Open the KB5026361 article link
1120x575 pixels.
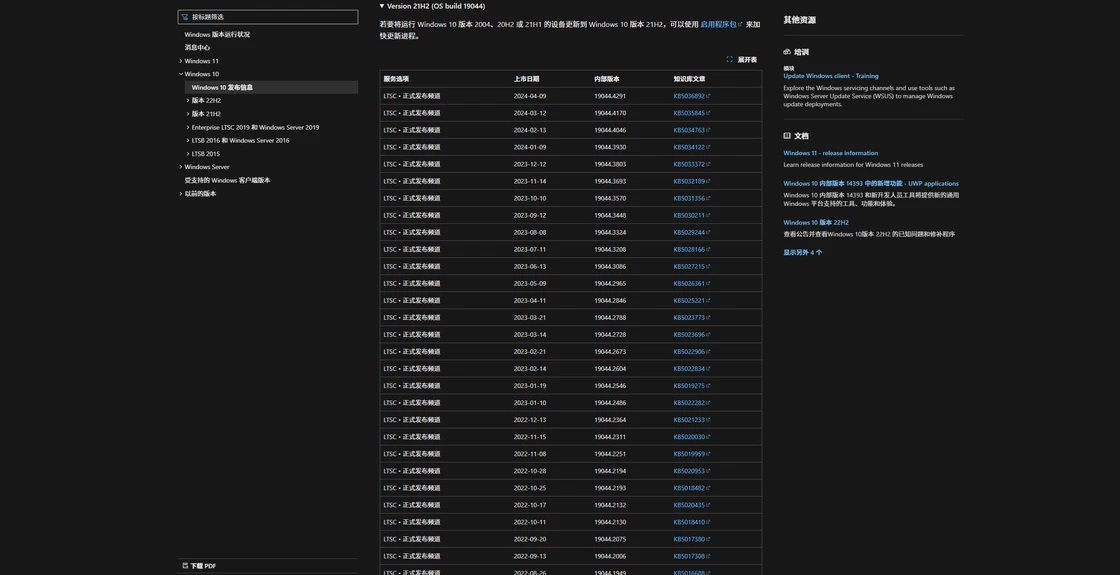click(691, 284)
